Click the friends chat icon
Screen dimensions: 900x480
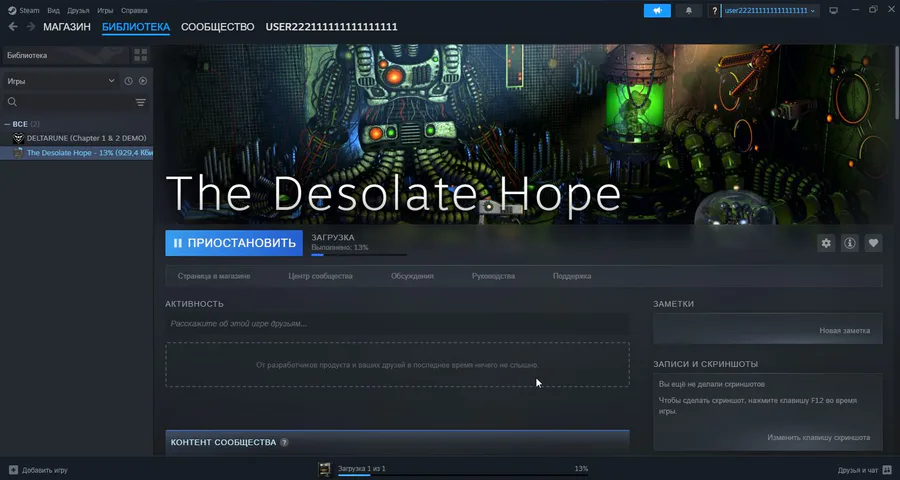click(886, 470)
